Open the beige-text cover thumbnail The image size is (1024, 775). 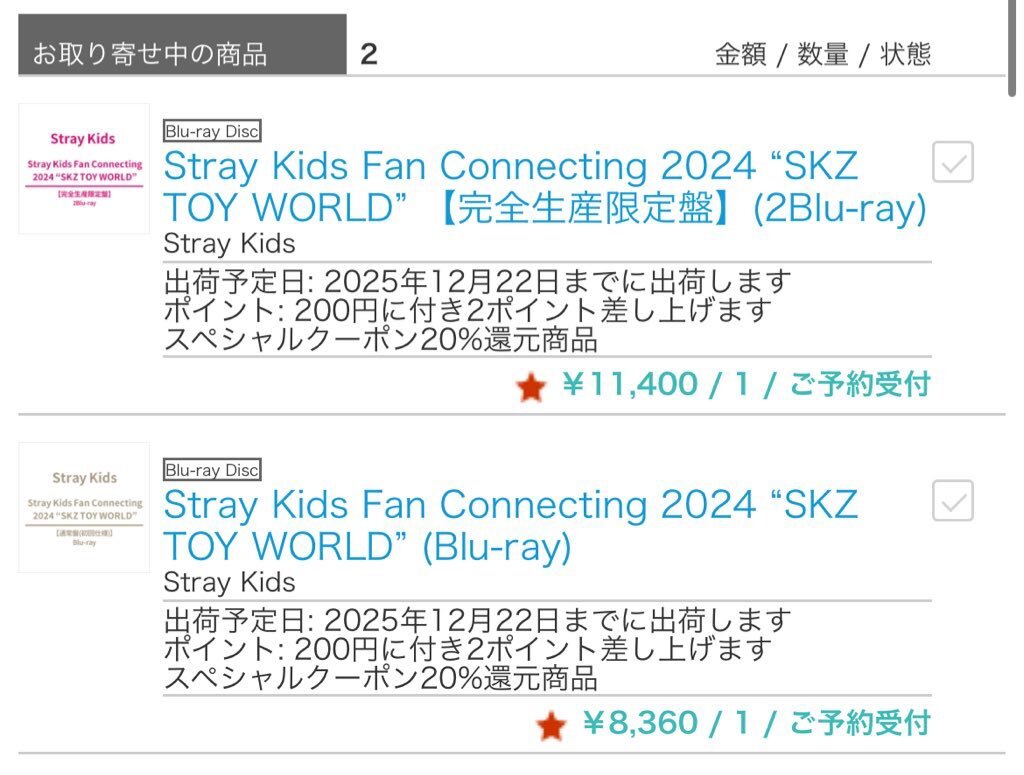(84, 507)
